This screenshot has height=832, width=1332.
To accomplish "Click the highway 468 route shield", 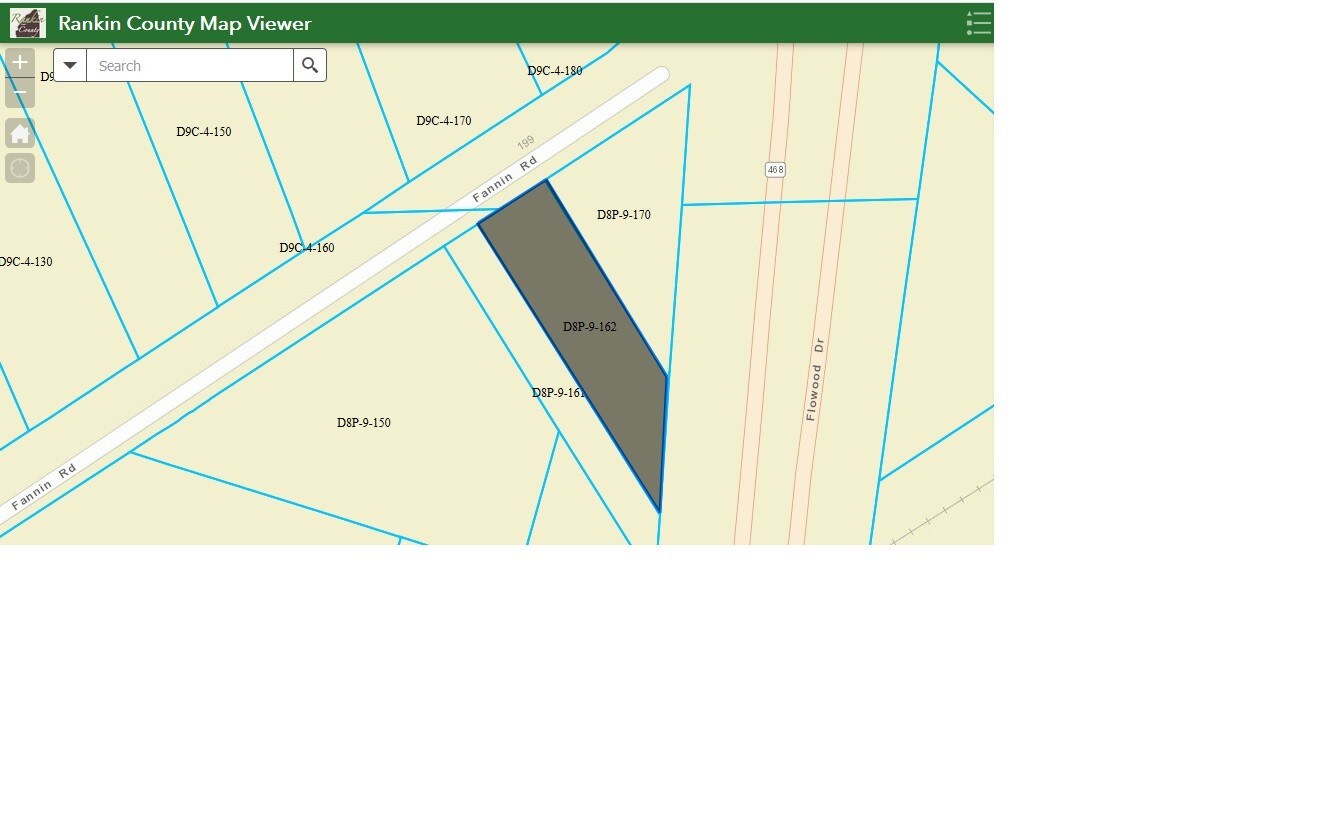I will tap(775, 169).
